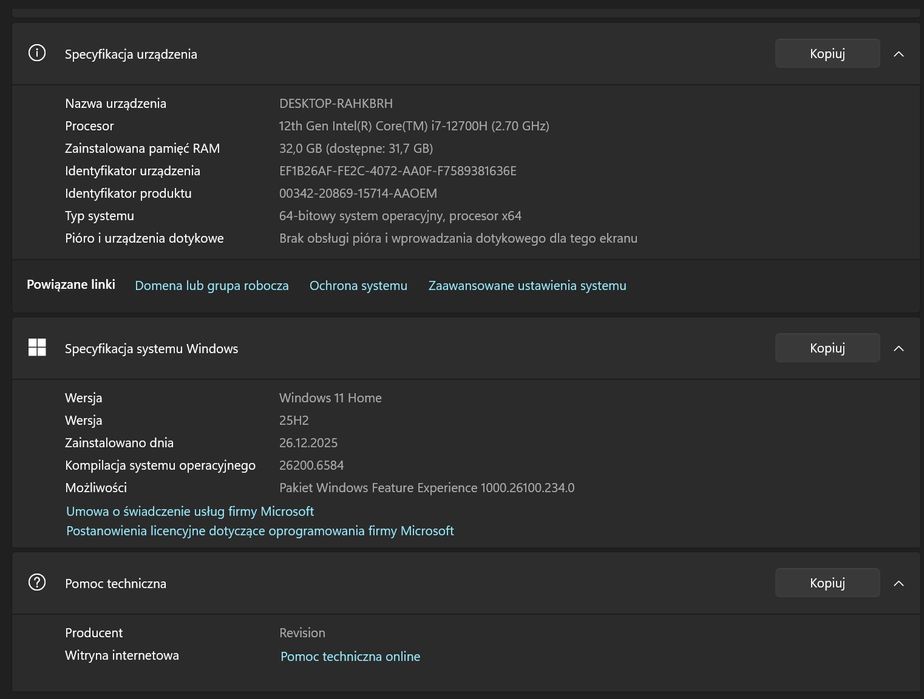
Task: Click the Identyfikator urządzenia GUID value
Action: point(397,171)
